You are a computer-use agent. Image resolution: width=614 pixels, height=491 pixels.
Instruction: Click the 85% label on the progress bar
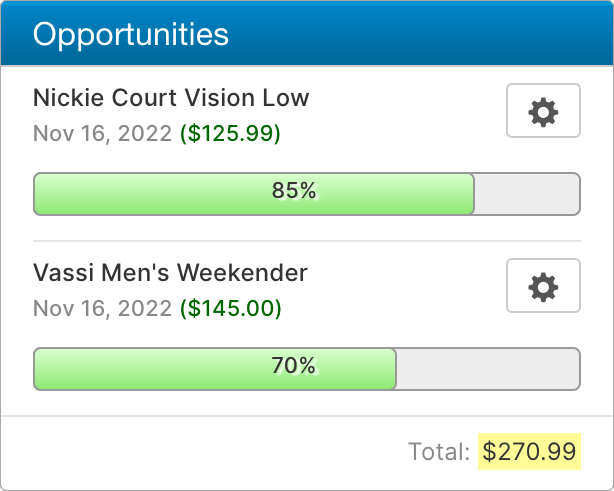click(294, 191)
